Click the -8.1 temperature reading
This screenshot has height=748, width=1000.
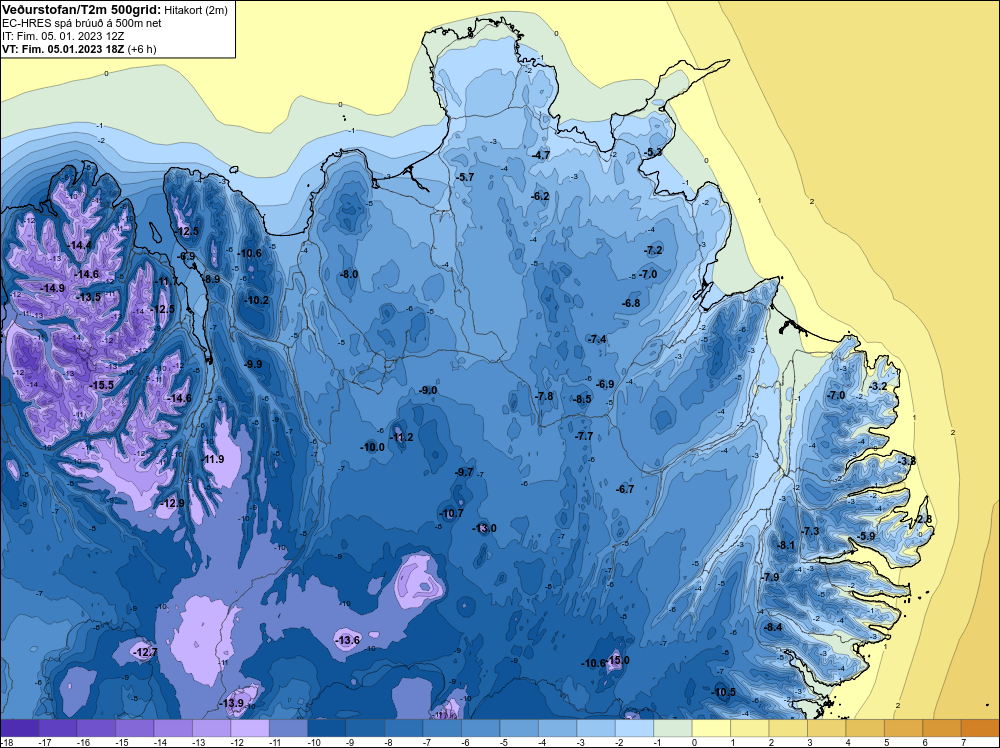coord(786,545)
